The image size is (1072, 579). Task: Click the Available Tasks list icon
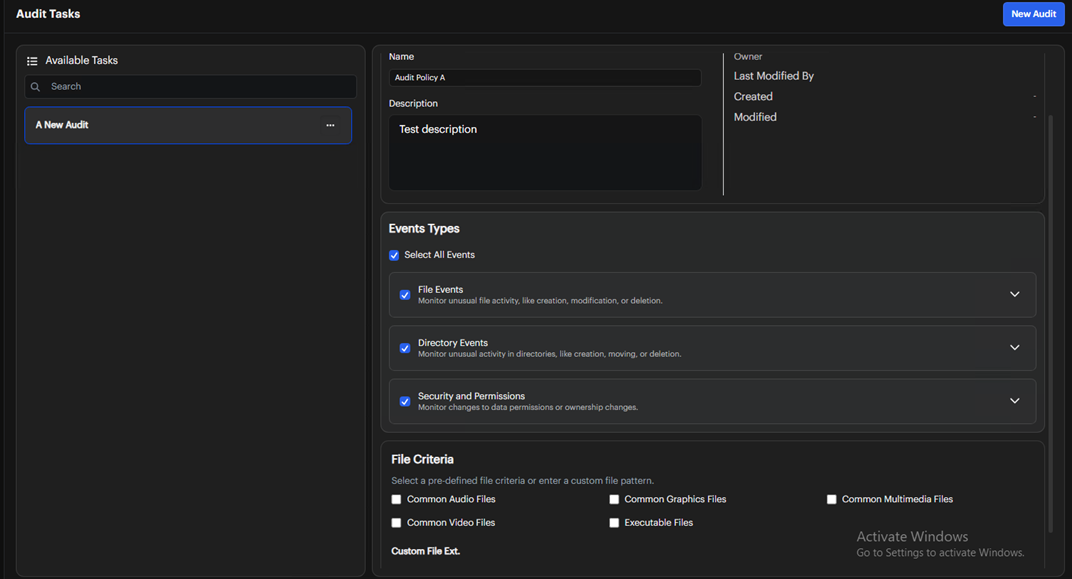pos(32,61)
